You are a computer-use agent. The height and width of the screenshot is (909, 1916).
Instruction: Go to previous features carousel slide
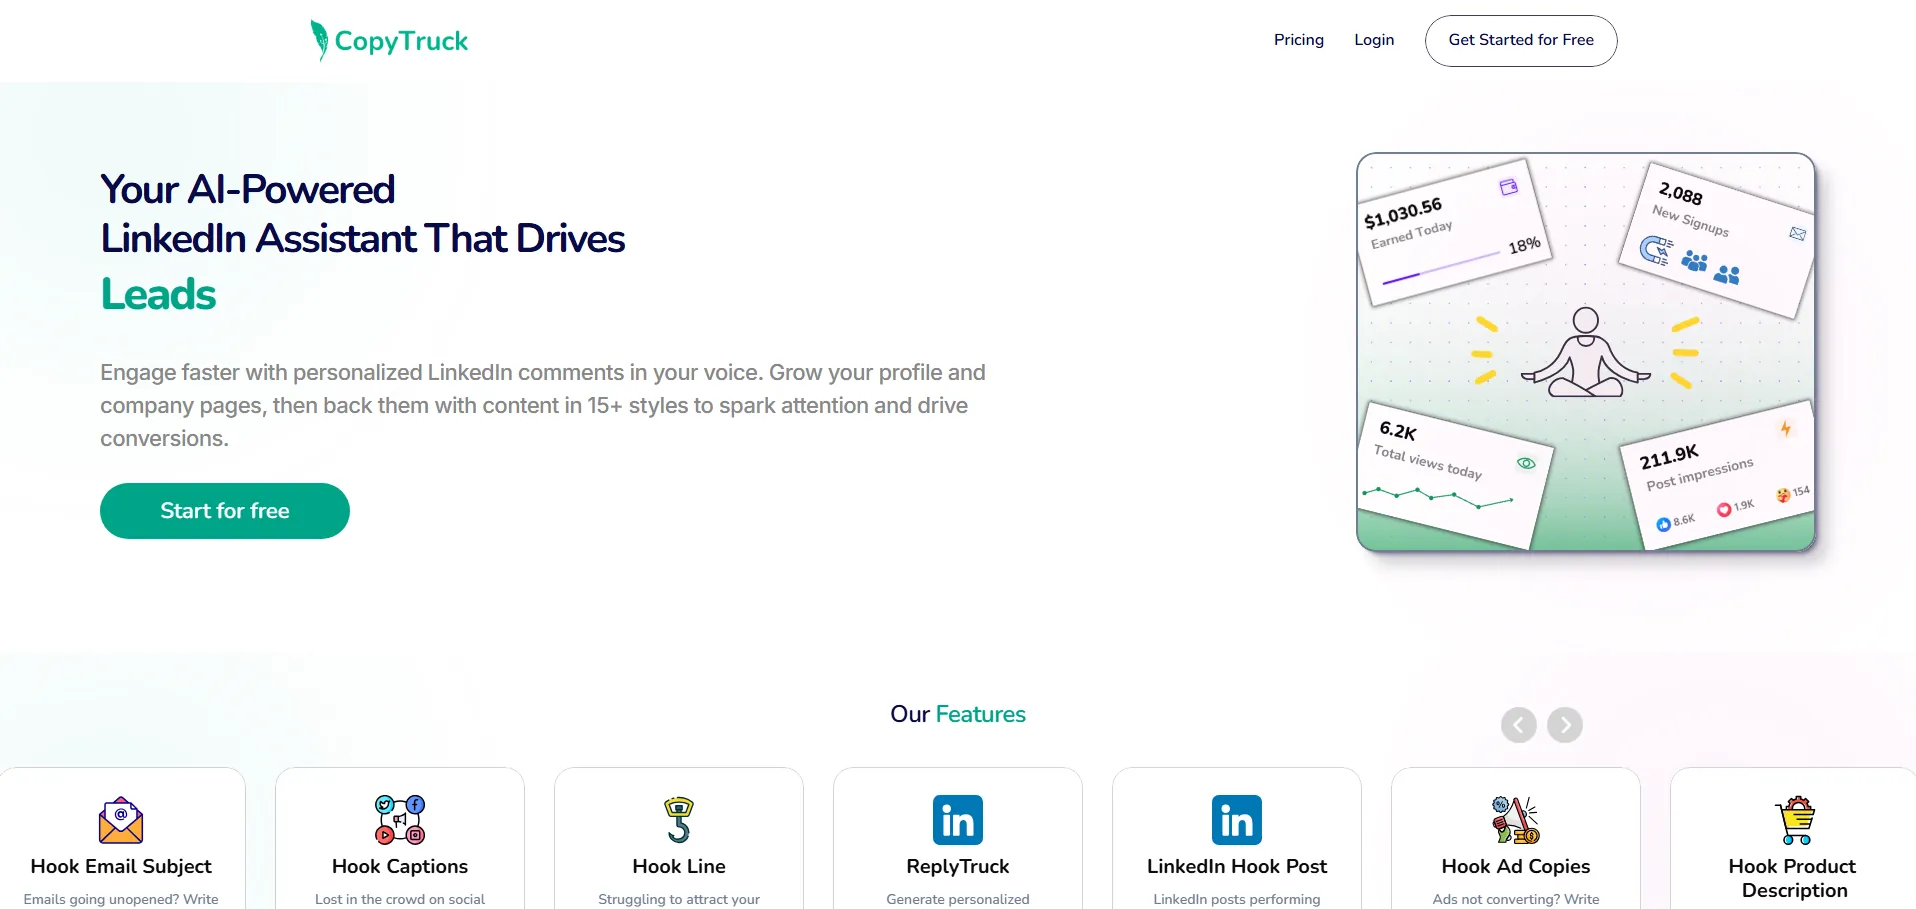[1518, 725]
